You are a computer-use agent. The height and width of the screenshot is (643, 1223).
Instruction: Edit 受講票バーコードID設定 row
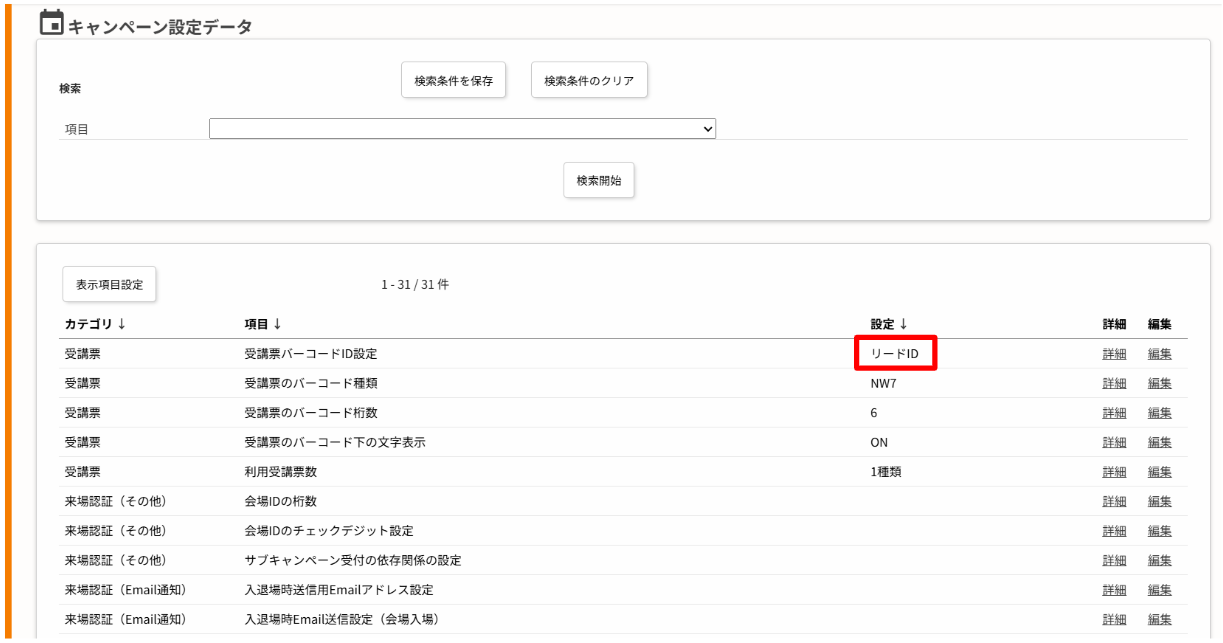1160,354
